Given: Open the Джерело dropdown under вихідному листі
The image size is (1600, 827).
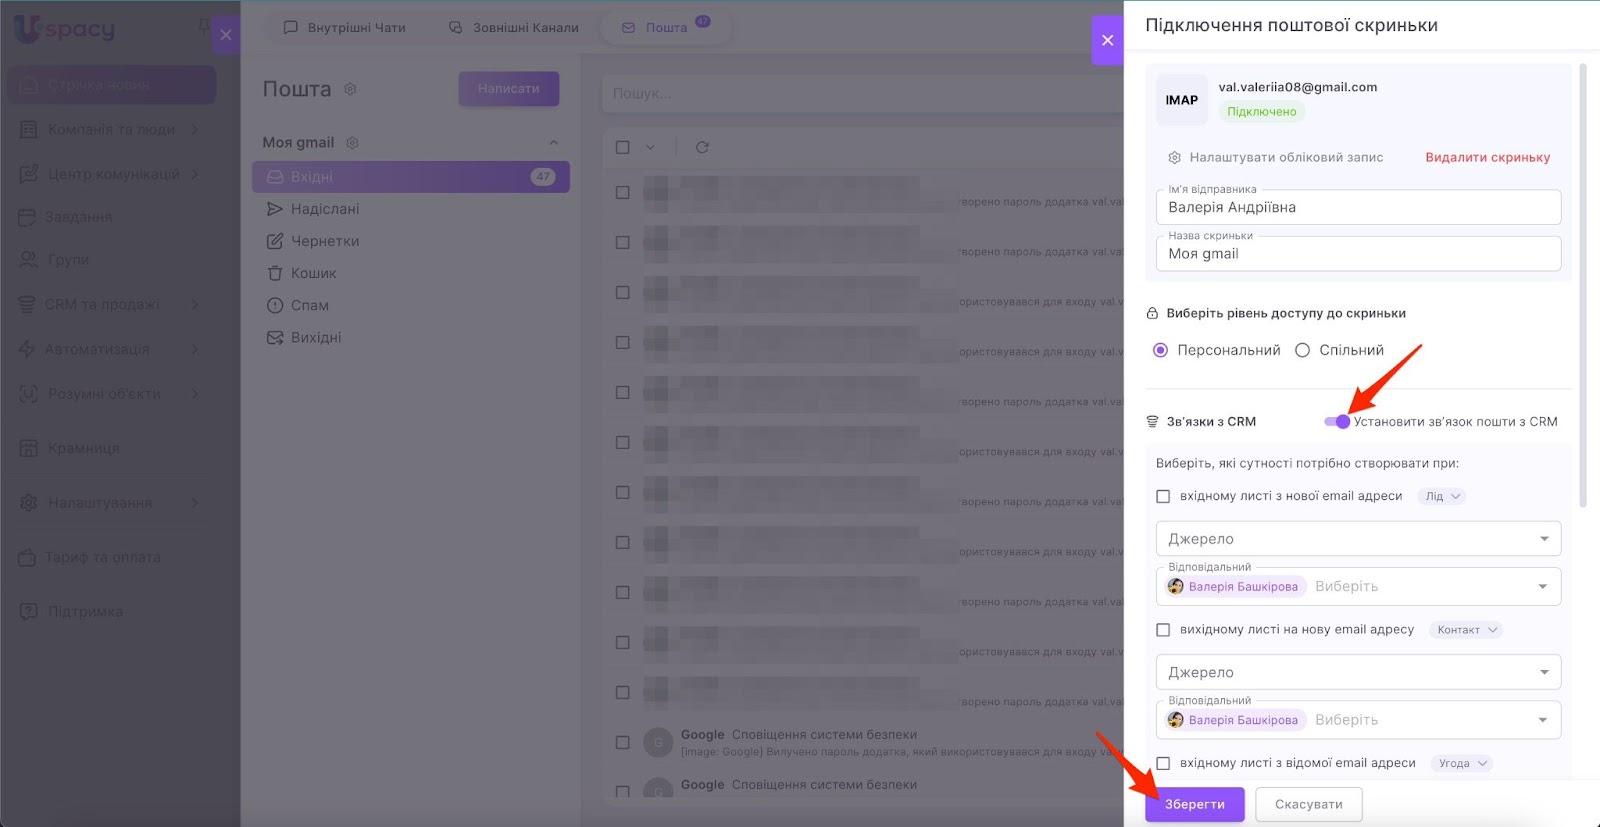Looking at the screenshot, I should [x=1358, y=672].
